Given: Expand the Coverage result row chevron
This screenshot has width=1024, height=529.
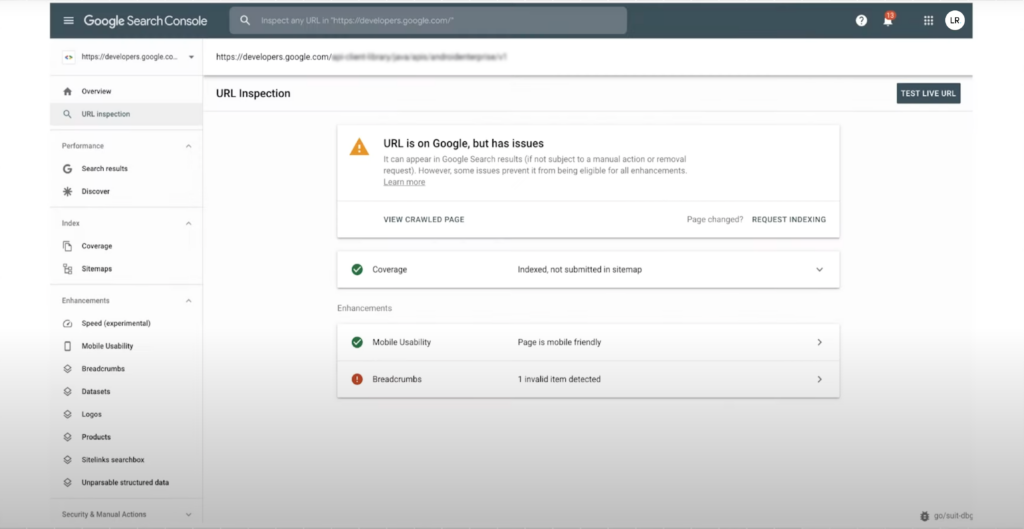Looking at the screenshot, I should [820, 270].
